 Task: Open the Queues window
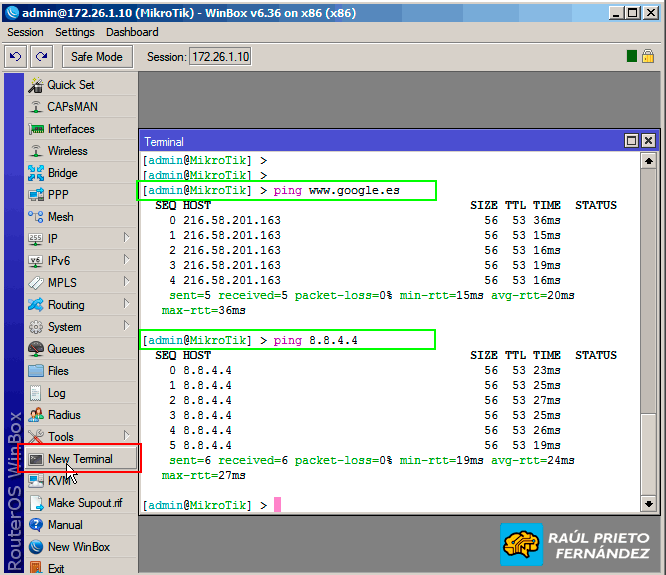tap(66, 349)
